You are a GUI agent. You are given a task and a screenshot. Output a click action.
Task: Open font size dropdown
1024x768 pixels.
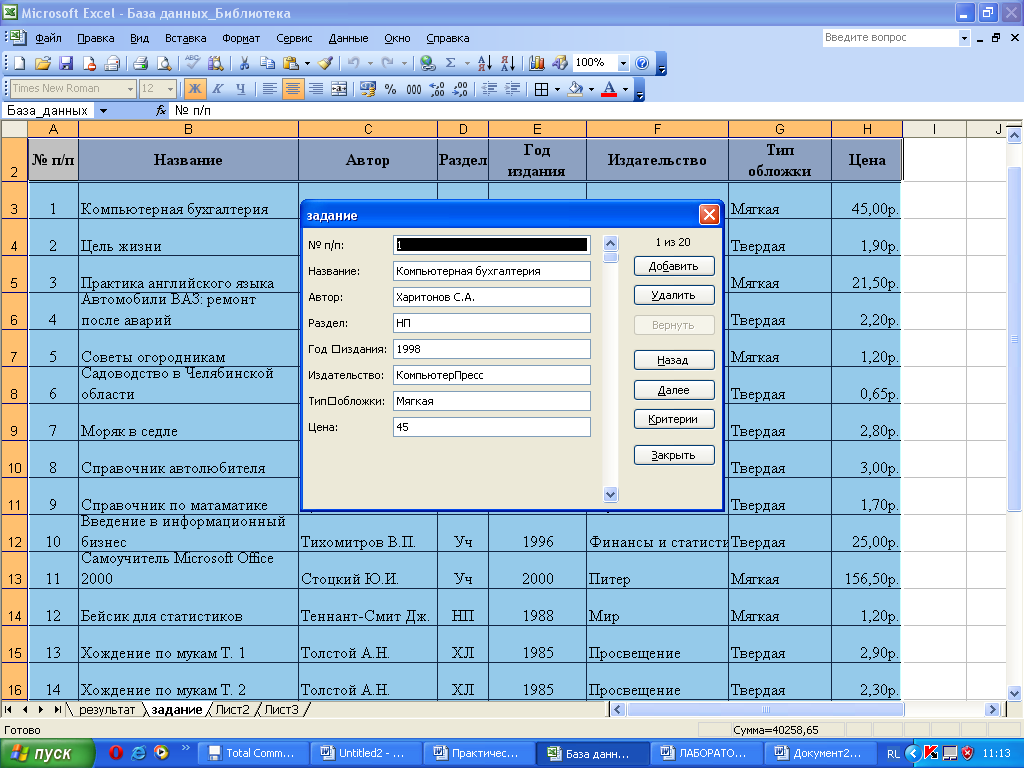click(170, 89)
